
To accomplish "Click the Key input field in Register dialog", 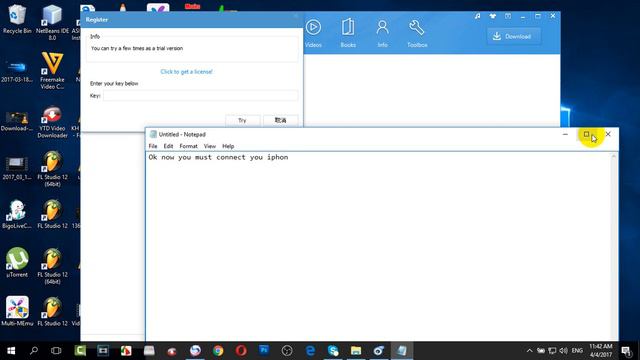I will tap(200, 96).
